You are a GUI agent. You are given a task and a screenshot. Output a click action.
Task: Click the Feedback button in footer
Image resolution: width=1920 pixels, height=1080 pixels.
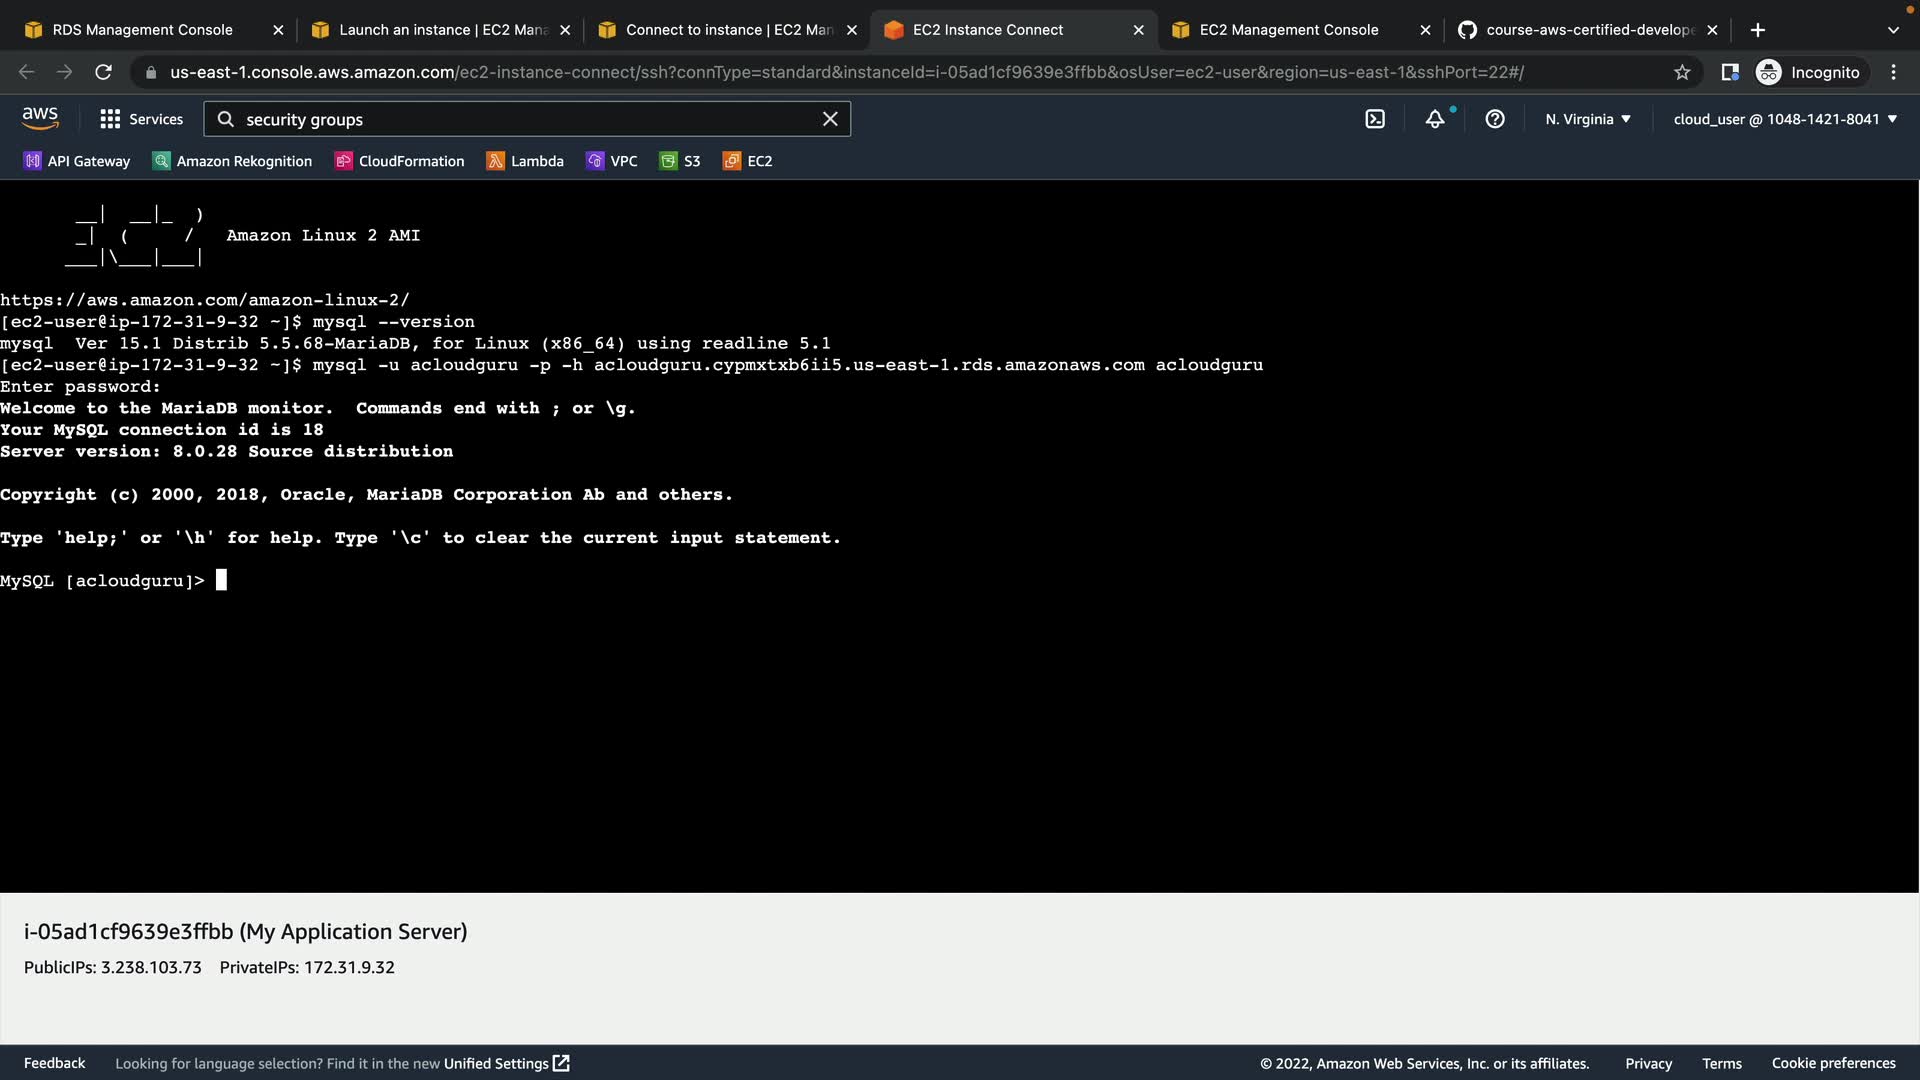(x=54, y=1063)
